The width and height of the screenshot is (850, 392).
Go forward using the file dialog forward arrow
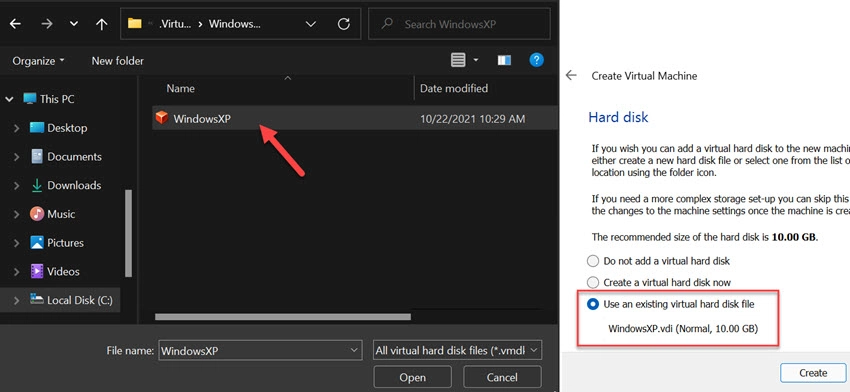click(47, 24)
